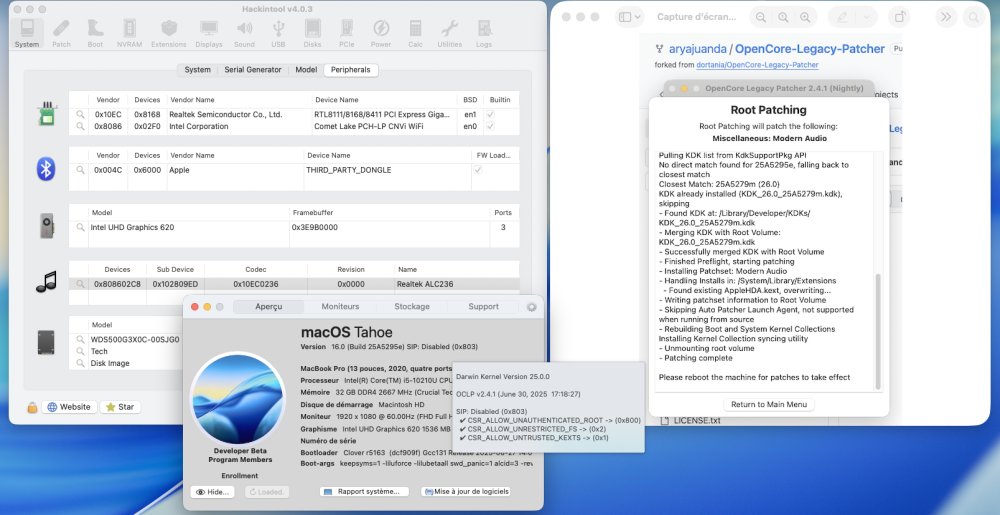The image size is (1000, 515).
Task: Switch to the Model tab in Hackintool
Action: [x=306, y=70]
